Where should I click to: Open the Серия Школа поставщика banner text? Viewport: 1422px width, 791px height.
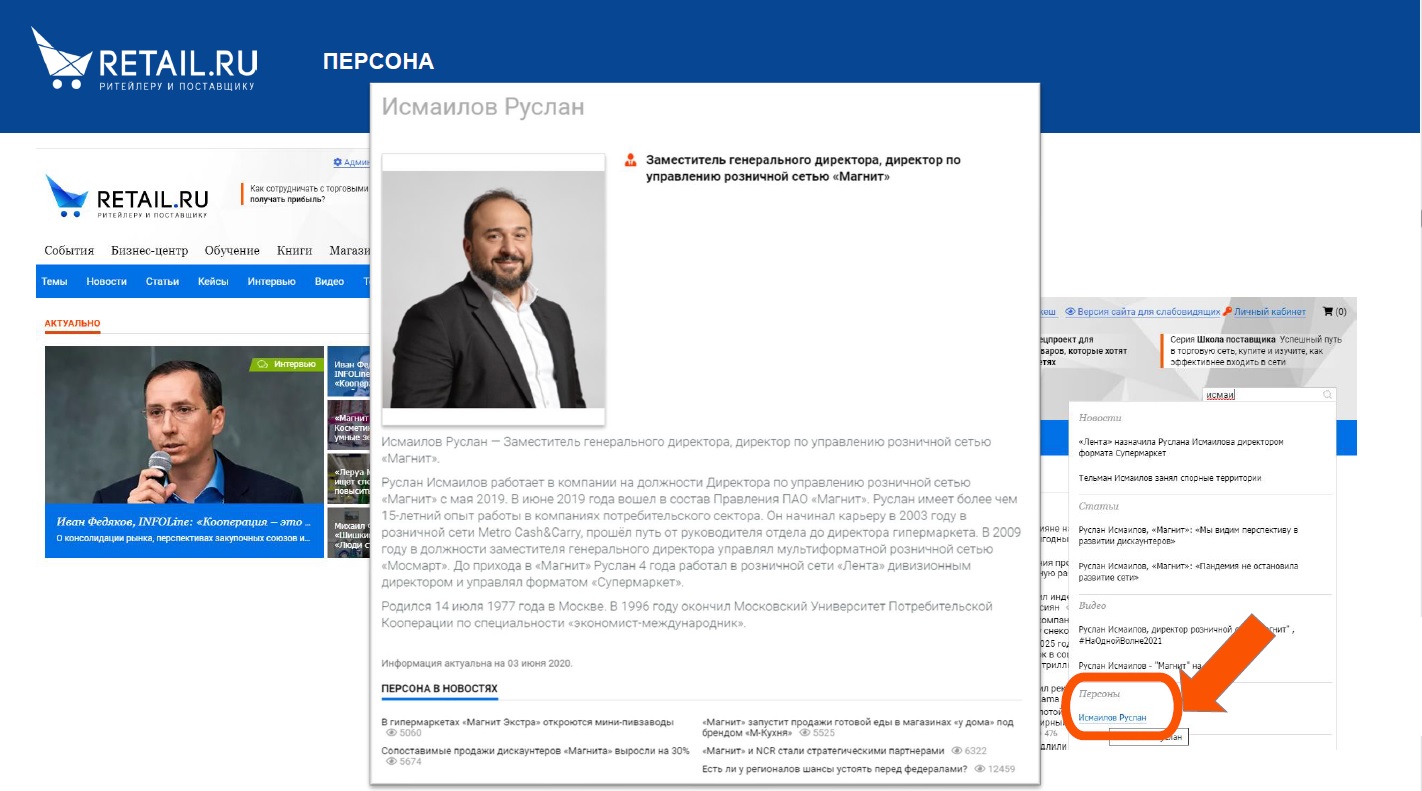pyautogui.click(x=1257, y=352)
